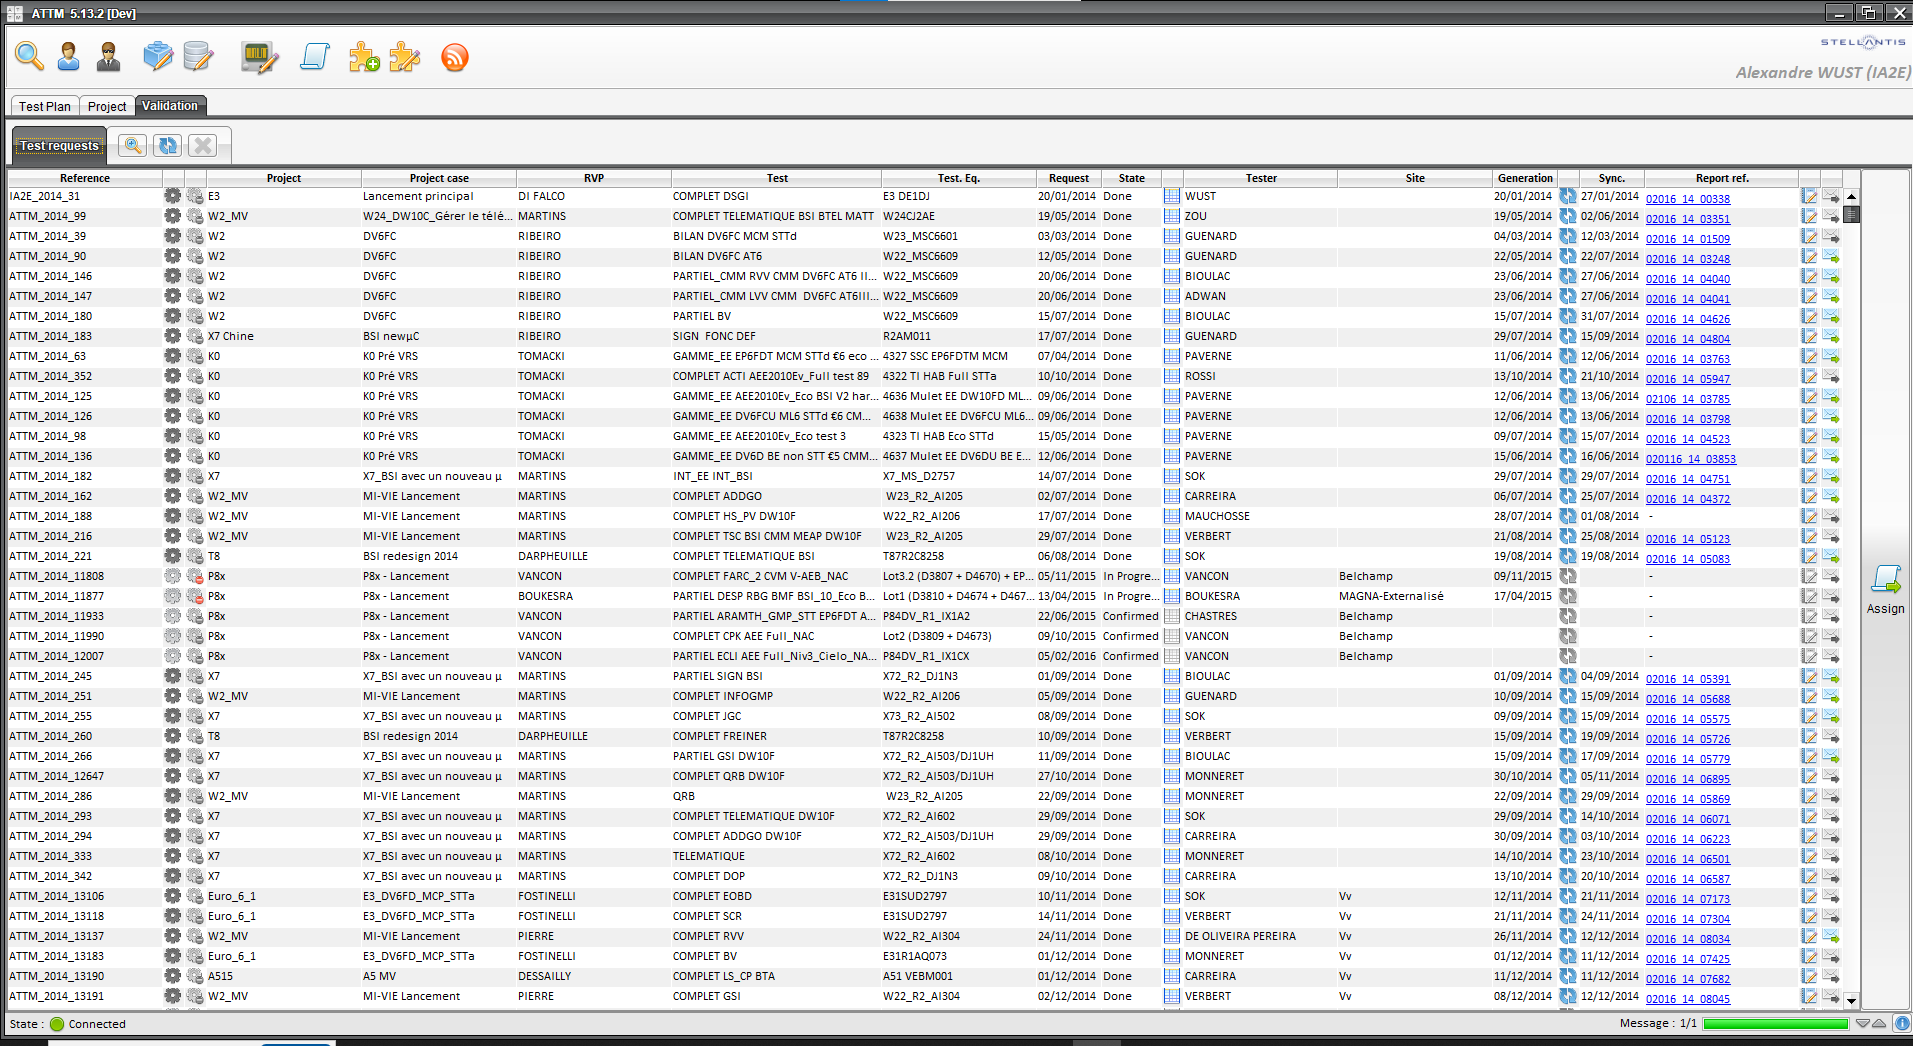Click the database edit toolbar icon

pos(198,57)
